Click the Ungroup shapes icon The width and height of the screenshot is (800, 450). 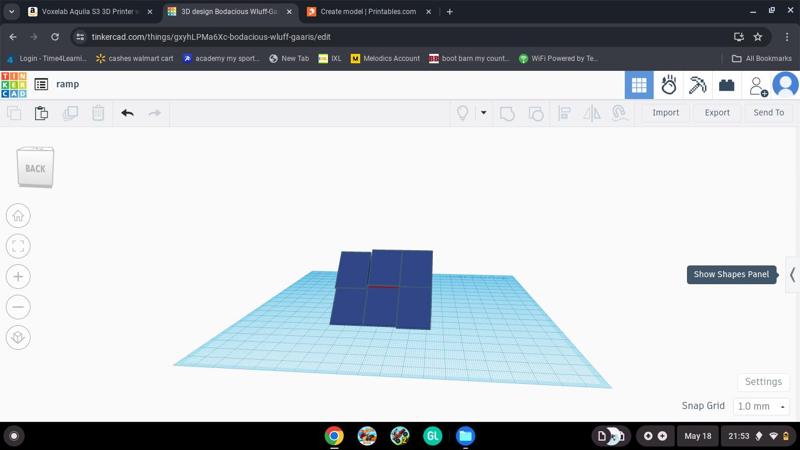click(x=536, y=113)
